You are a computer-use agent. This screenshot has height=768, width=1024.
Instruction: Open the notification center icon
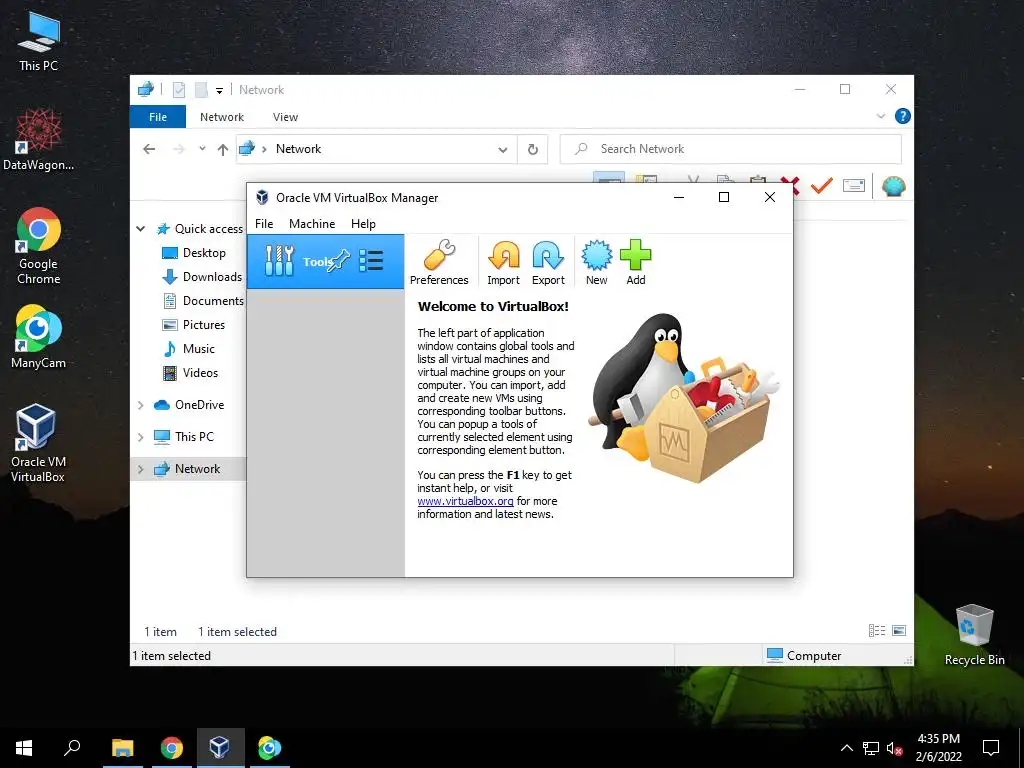click(x=991, y=748)
